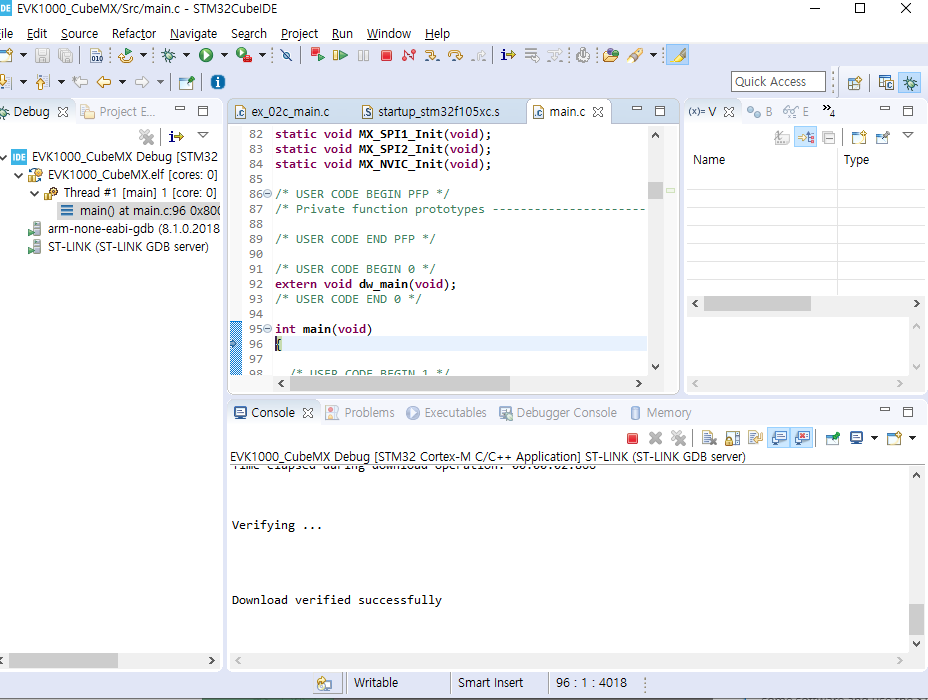Select the main() at main.c:96 stack frame
The height and width of the screenshot is (700, 928).
tap(140, 211)
